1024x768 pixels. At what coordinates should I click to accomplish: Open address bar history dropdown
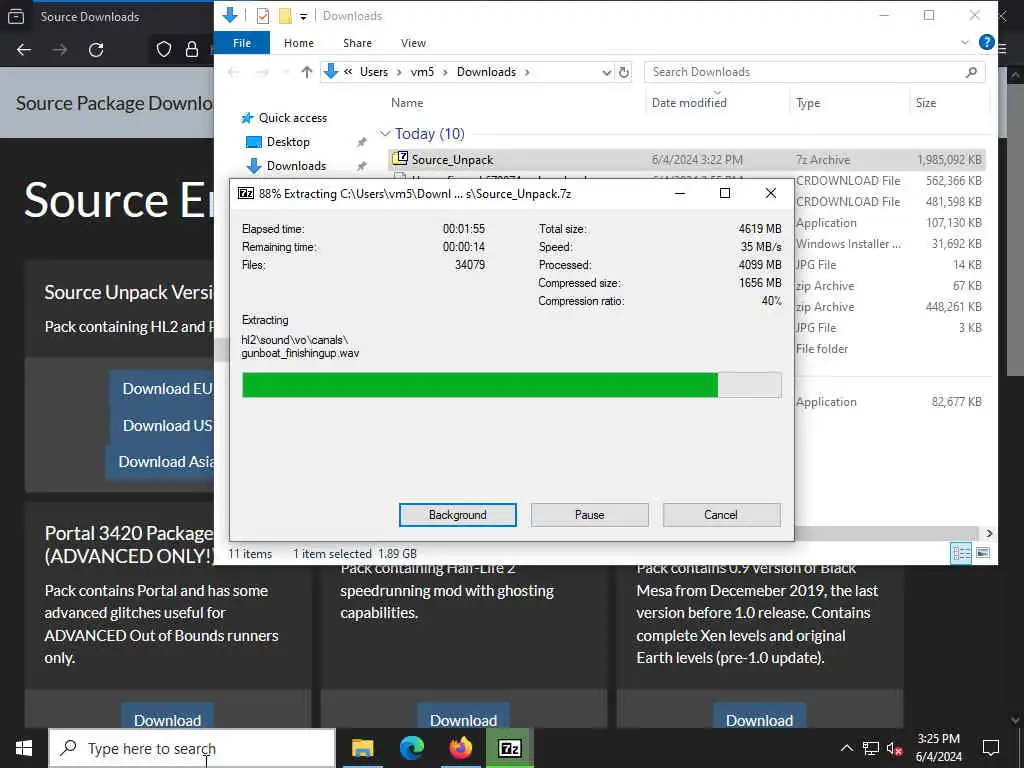606,72
